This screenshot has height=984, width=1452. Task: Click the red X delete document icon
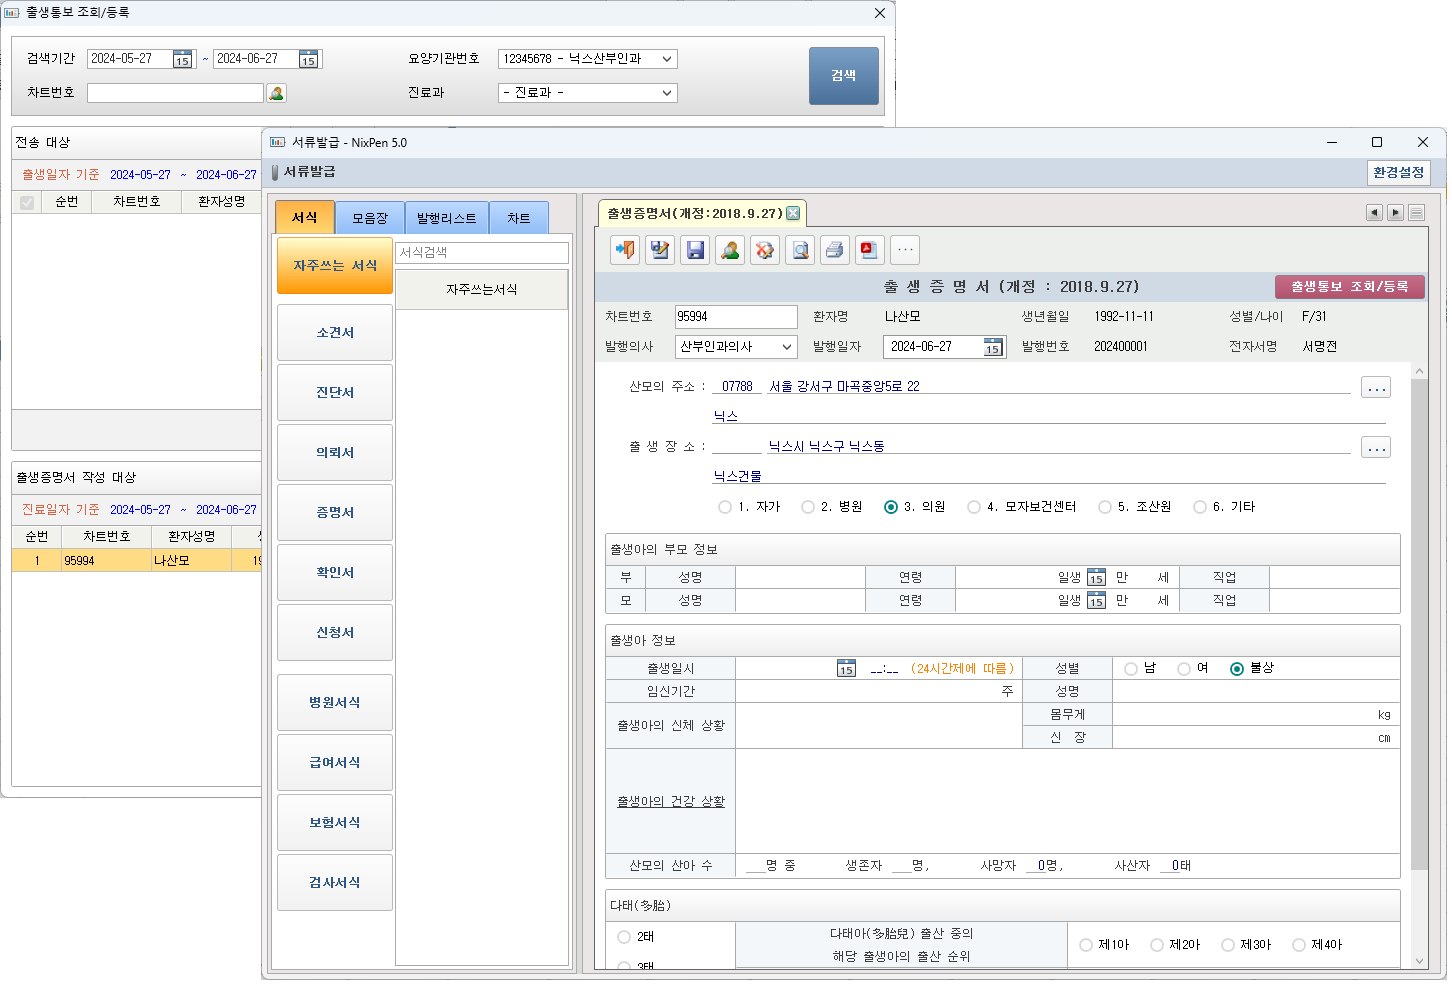(x=765, y=250)
